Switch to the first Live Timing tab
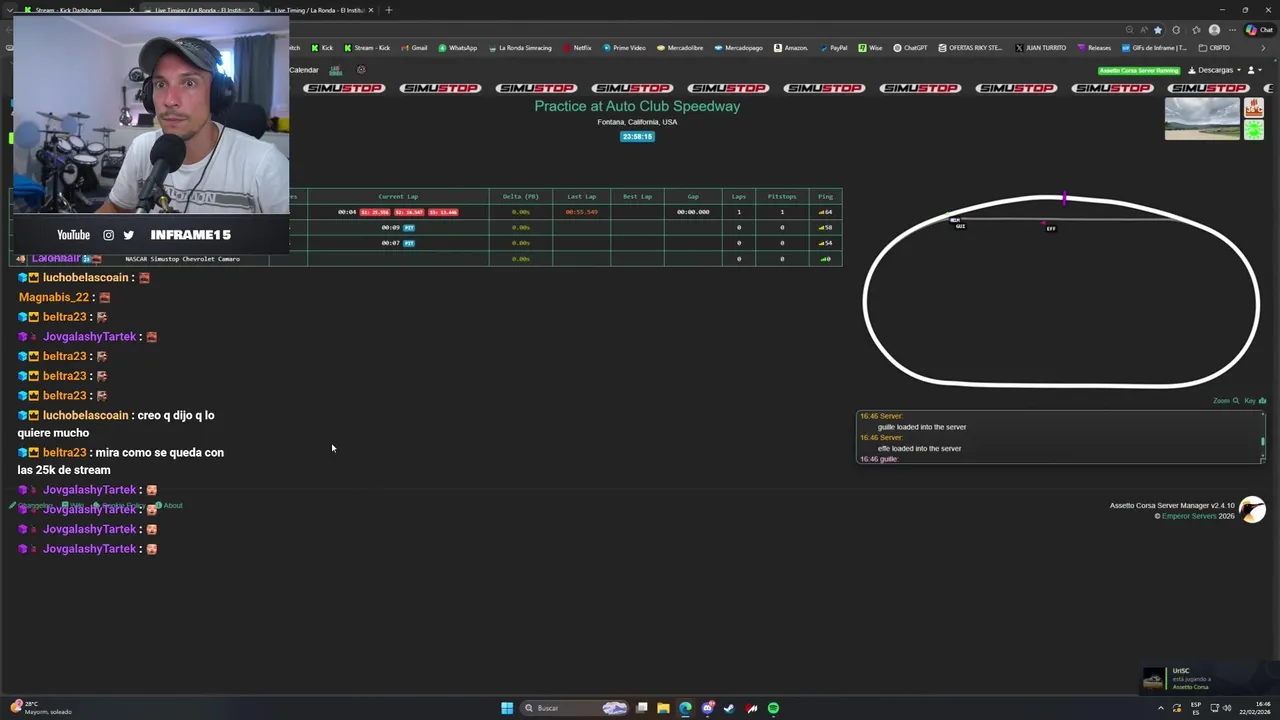Image resolution: width=1280 pixels, height=720 pixels. coord(199,10)
